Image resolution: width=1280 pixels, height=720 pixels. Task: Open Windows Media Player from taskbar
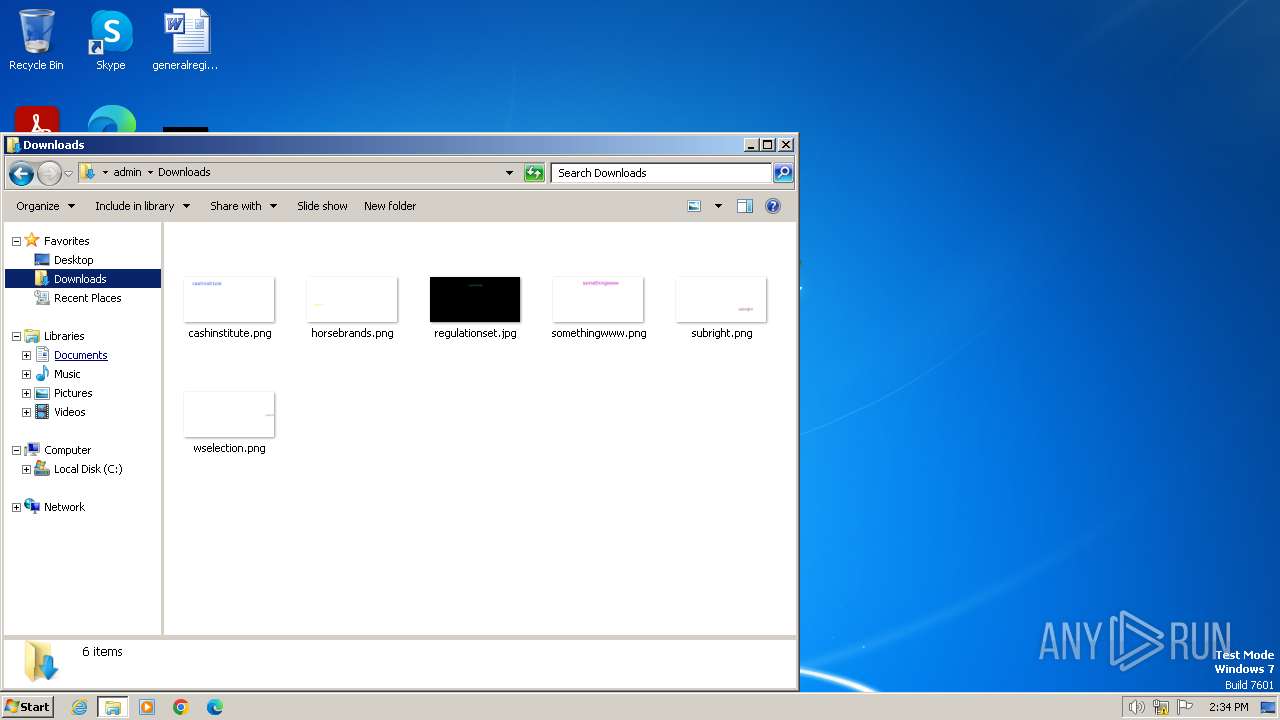(x=147, y=707)
